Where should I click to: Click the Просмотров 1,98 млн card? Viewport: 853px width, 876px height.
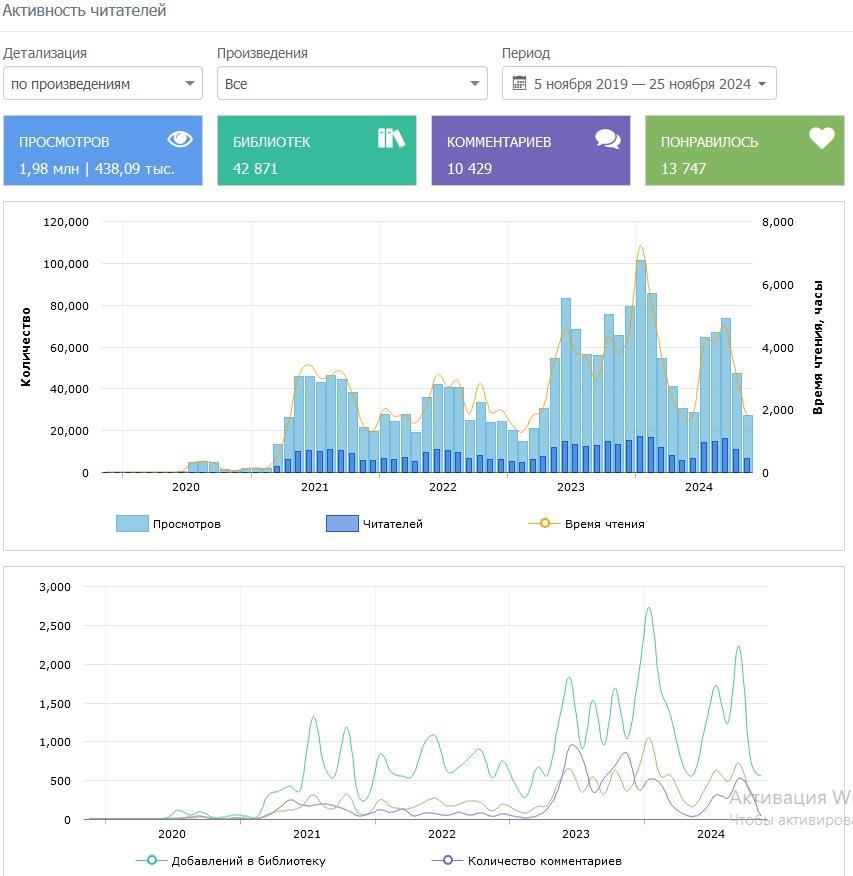(x=102, y=151)
